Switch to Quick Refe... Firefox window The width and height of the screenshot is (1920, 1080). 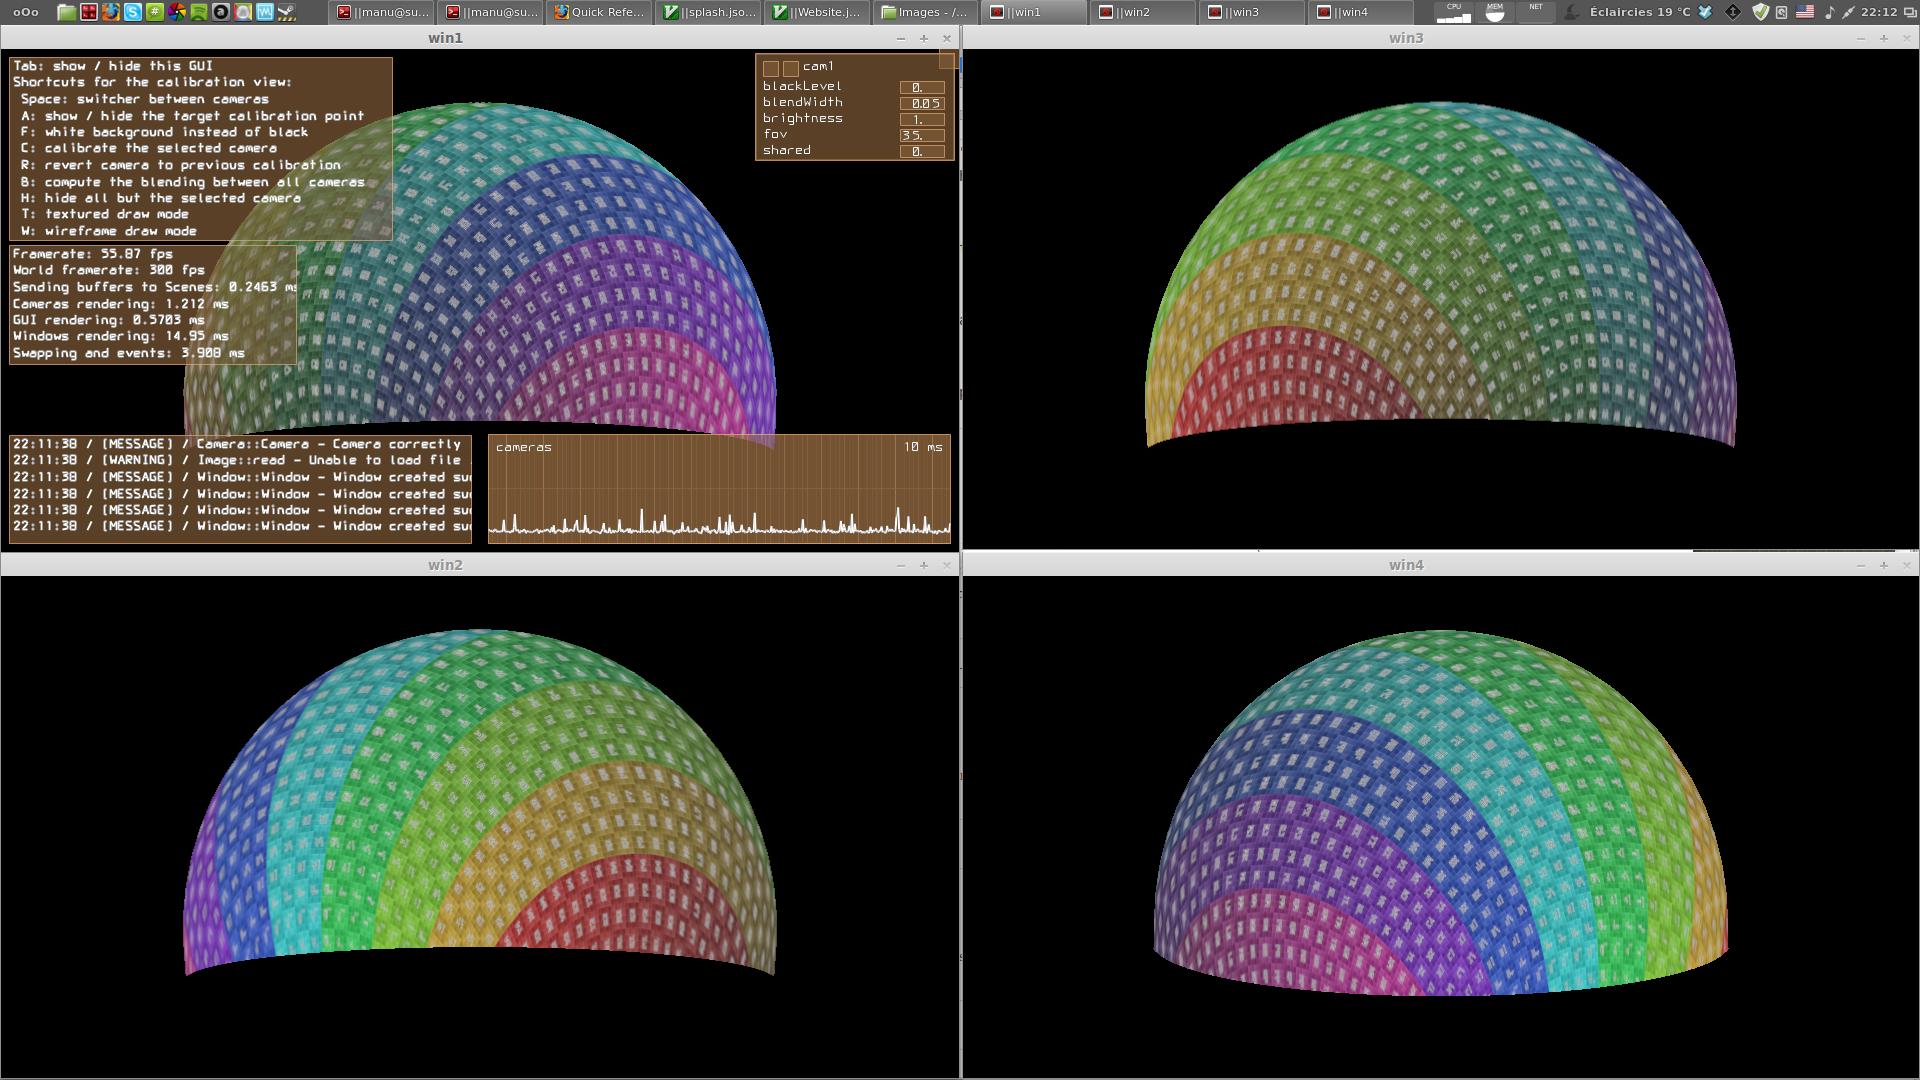600,12
